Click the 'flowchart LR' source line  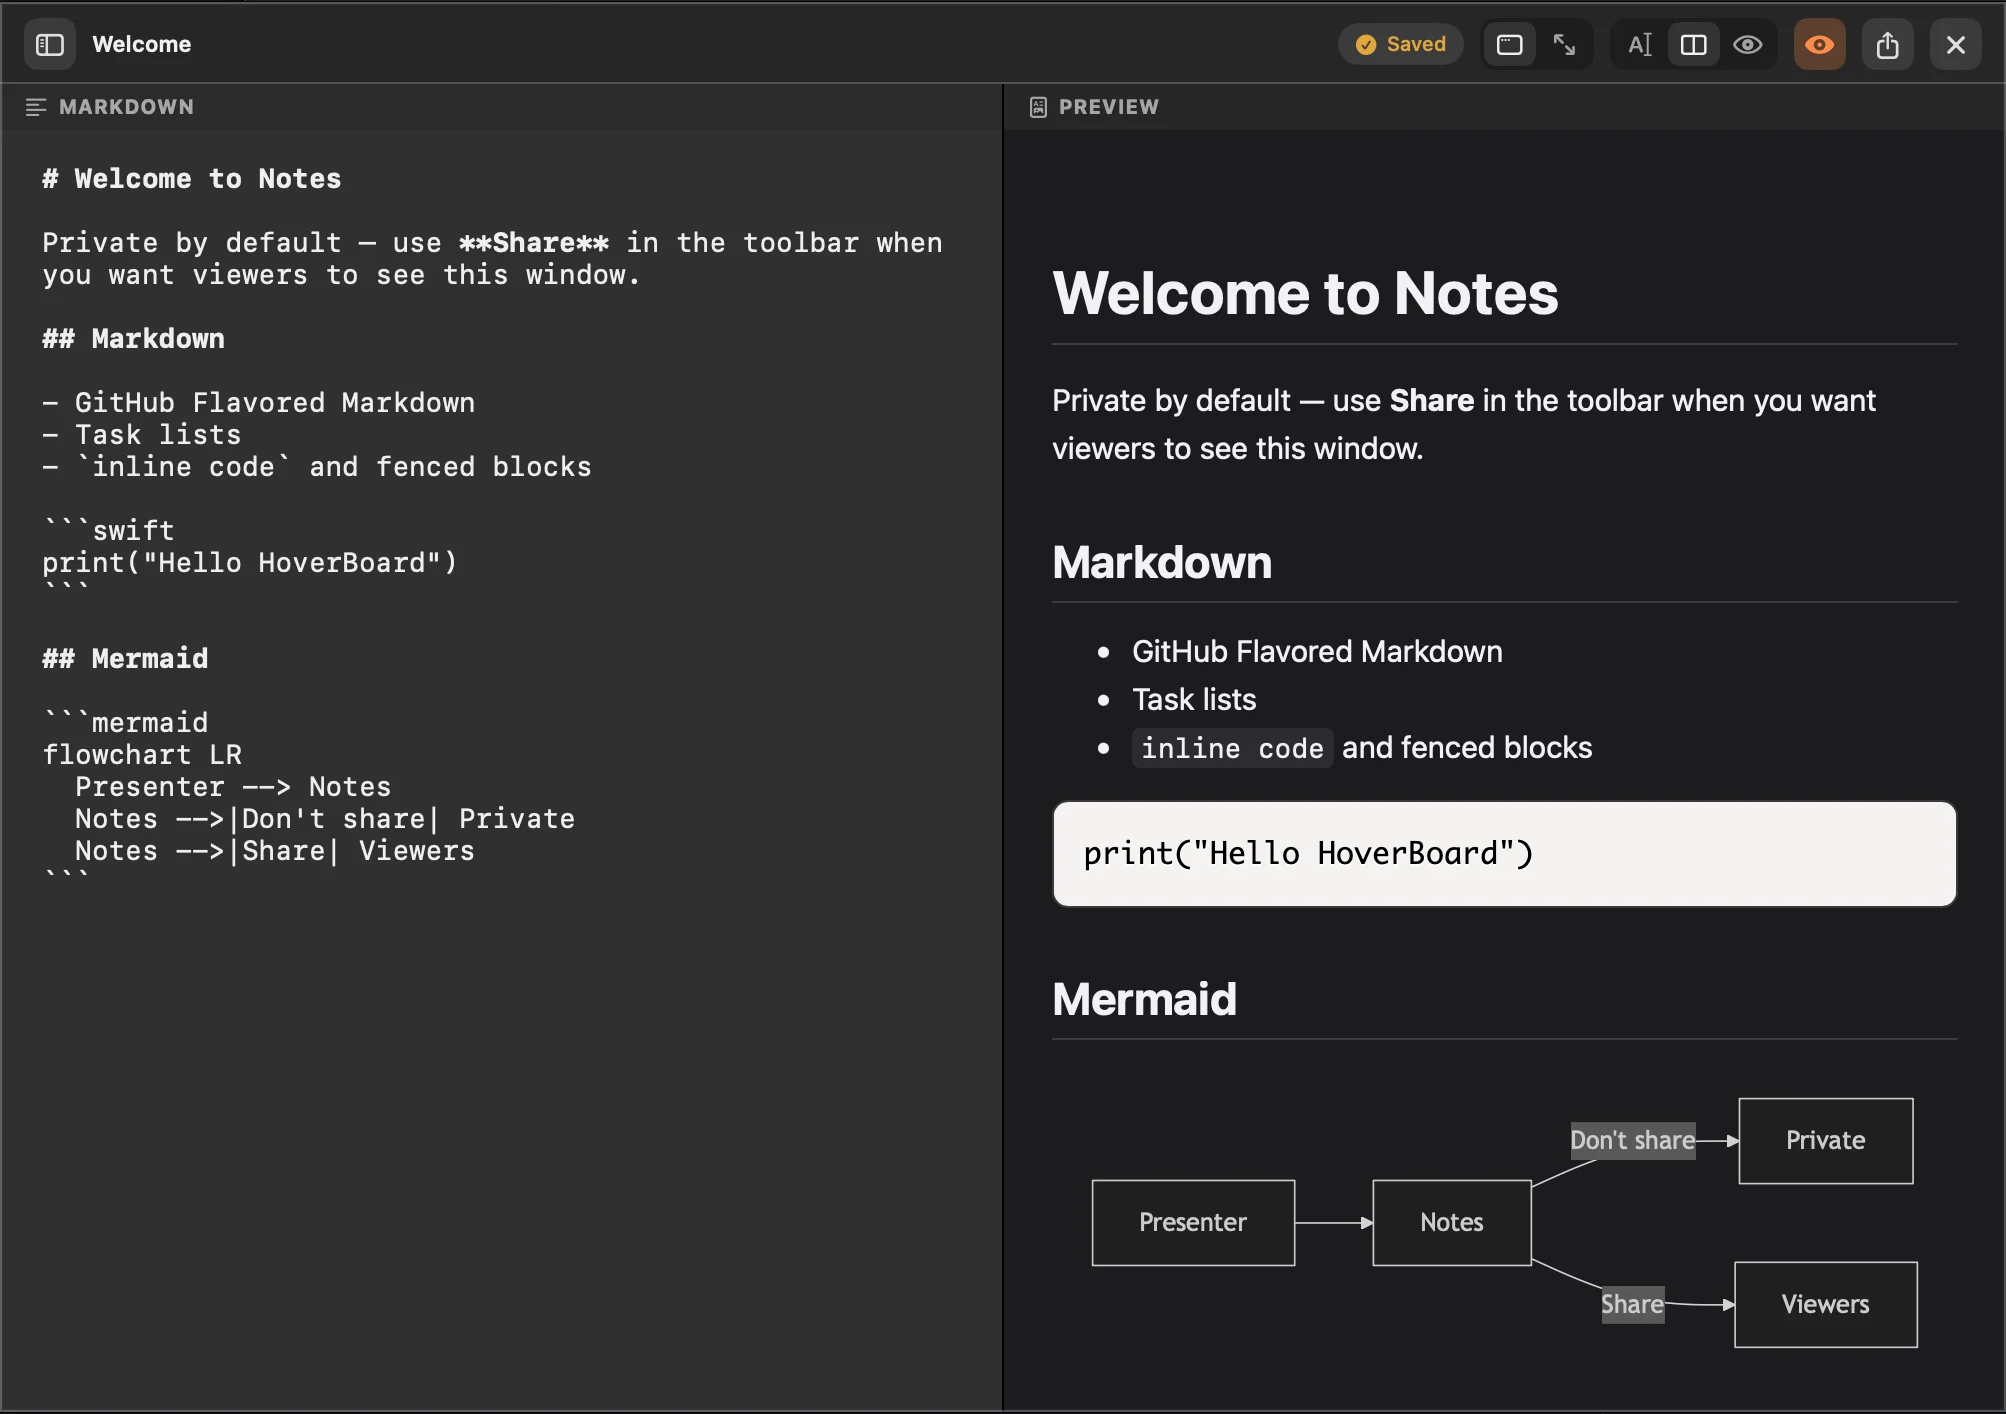[142, 755]
